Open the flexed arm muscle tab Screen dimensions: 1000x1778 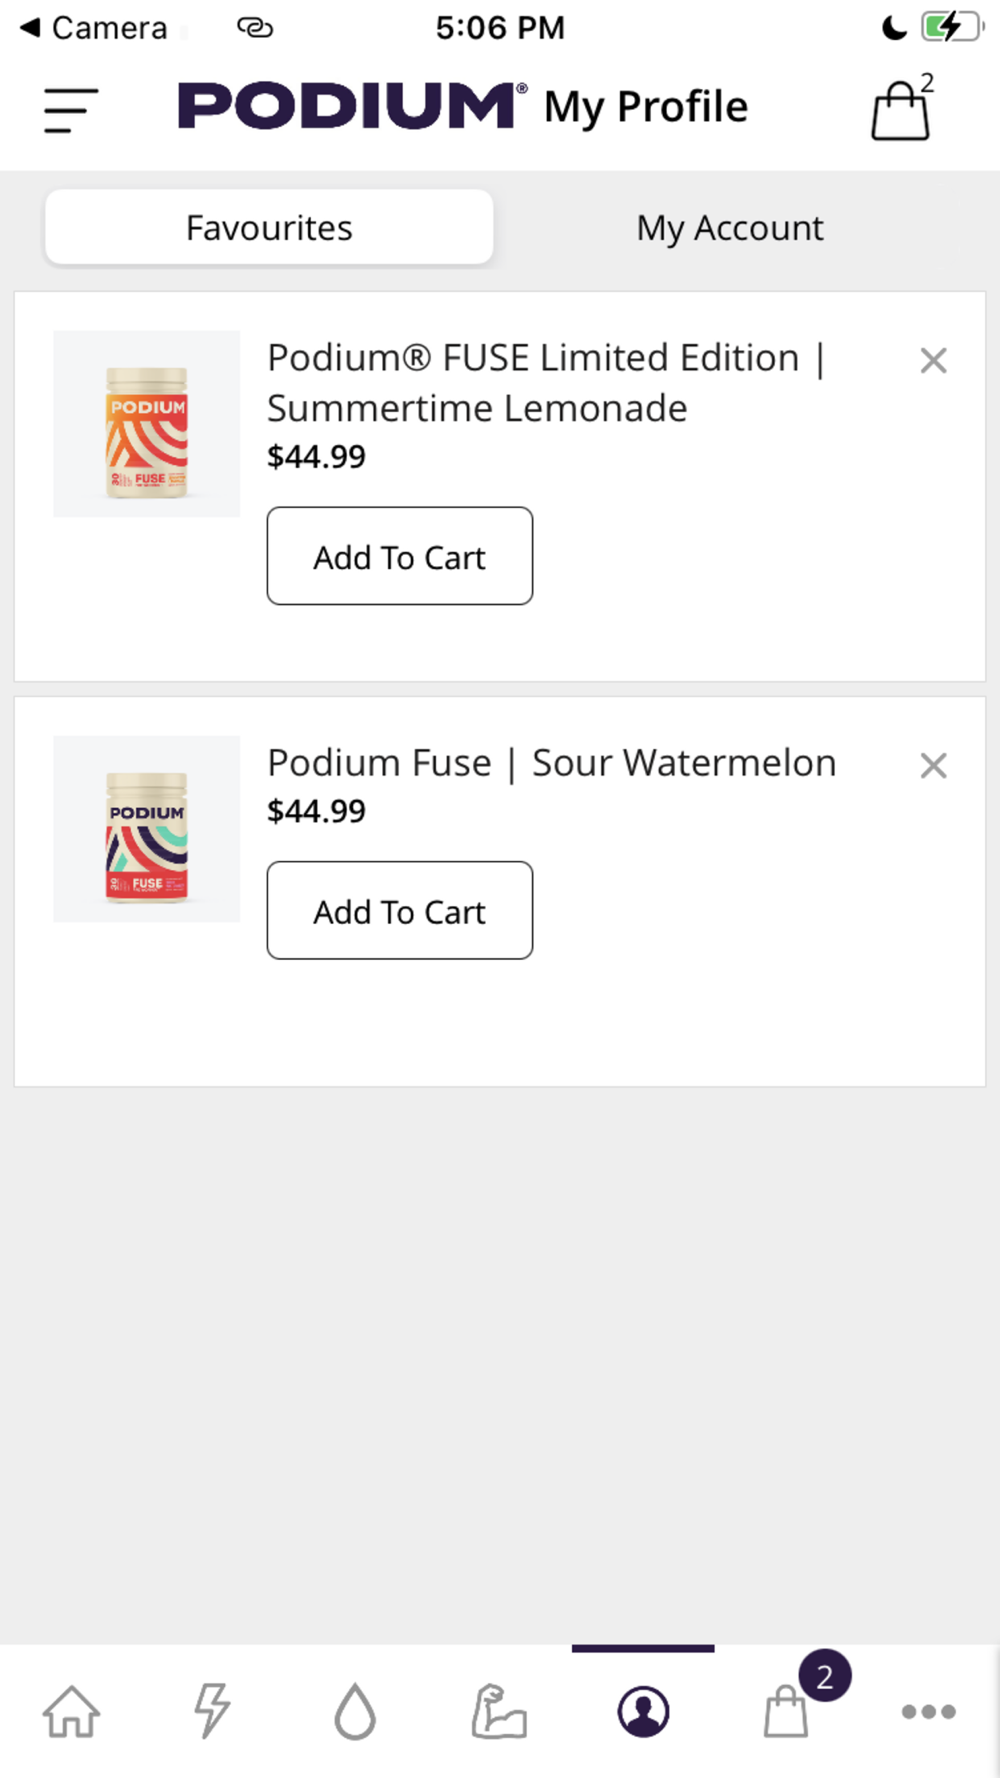click(499, 1711)
